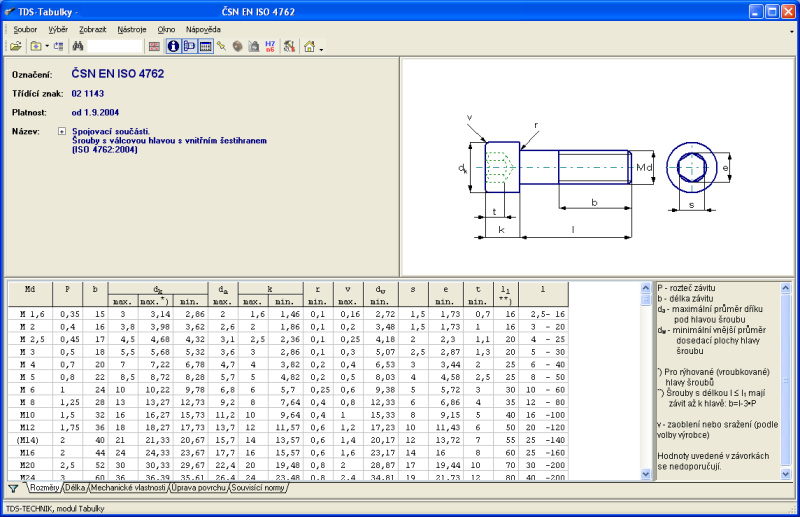The width and height of the screenshot is (800, 517).
Task: Open dropdown arrow beside favorites folder icon
Action: click(x=47, y=46)
